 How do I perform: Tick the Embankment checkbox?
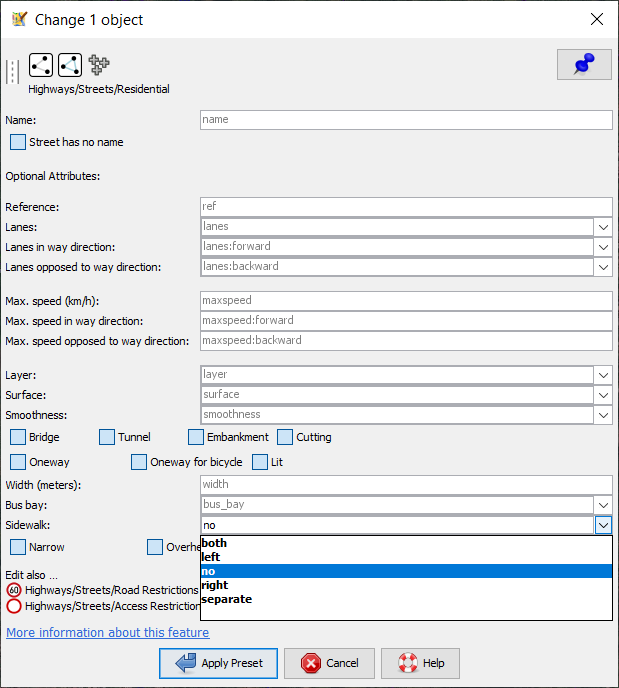(x=196, y=437)
